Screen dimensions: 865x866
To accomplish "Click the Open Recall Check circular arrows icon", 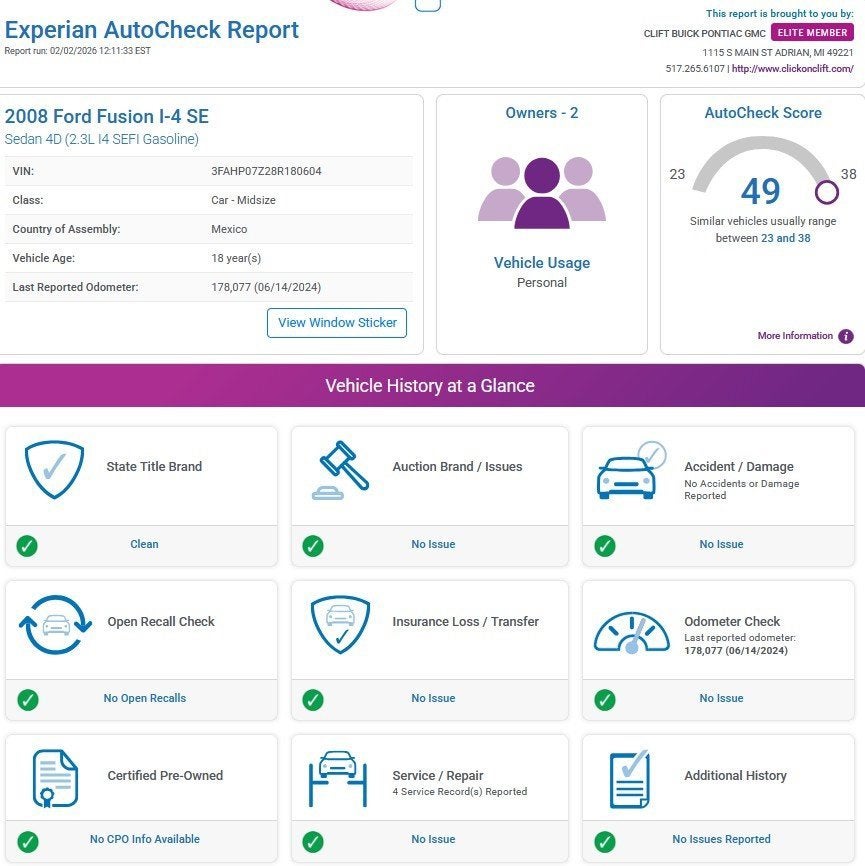I will [54, 624].
